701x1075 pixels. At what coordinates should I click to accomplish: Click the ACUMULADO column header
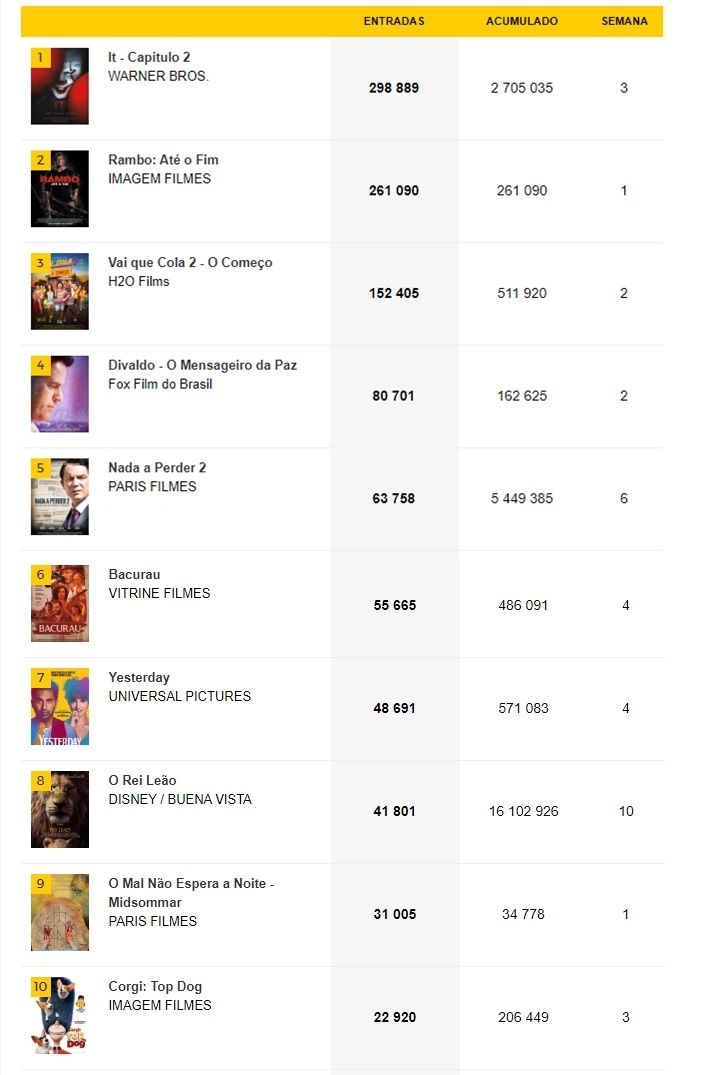click(x=522, y=21)
